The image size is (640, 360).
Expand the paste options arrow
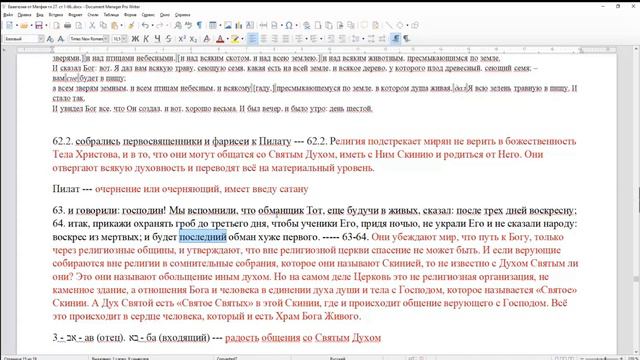[x=121, y=25]
